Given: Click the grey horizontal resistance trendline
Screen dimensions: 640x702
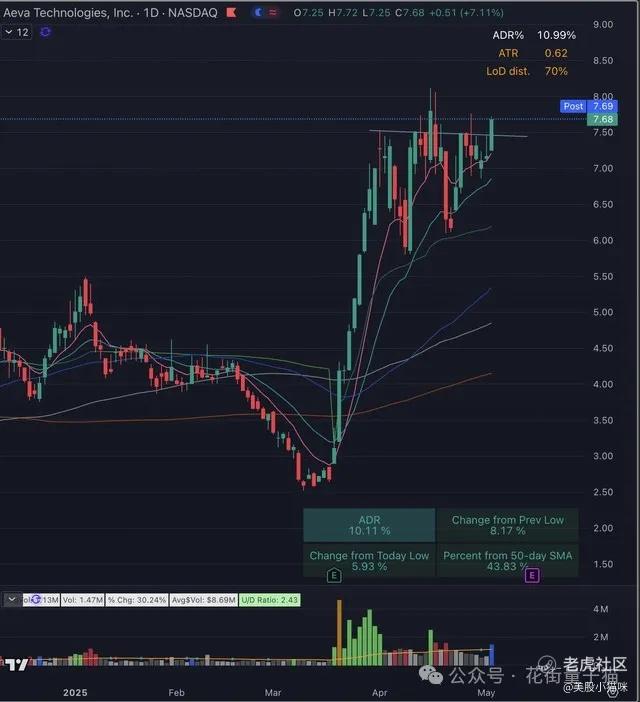Looking at the screenshot, I should [448, 133].
